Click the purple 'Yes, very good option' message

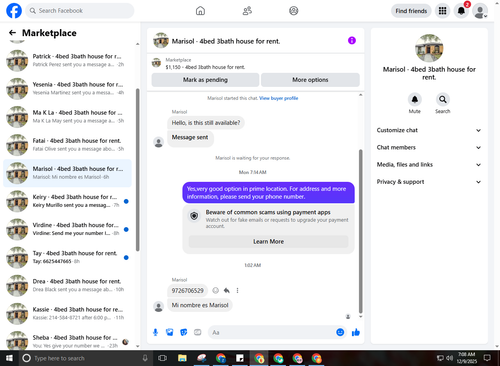click(x=268, y=193)
